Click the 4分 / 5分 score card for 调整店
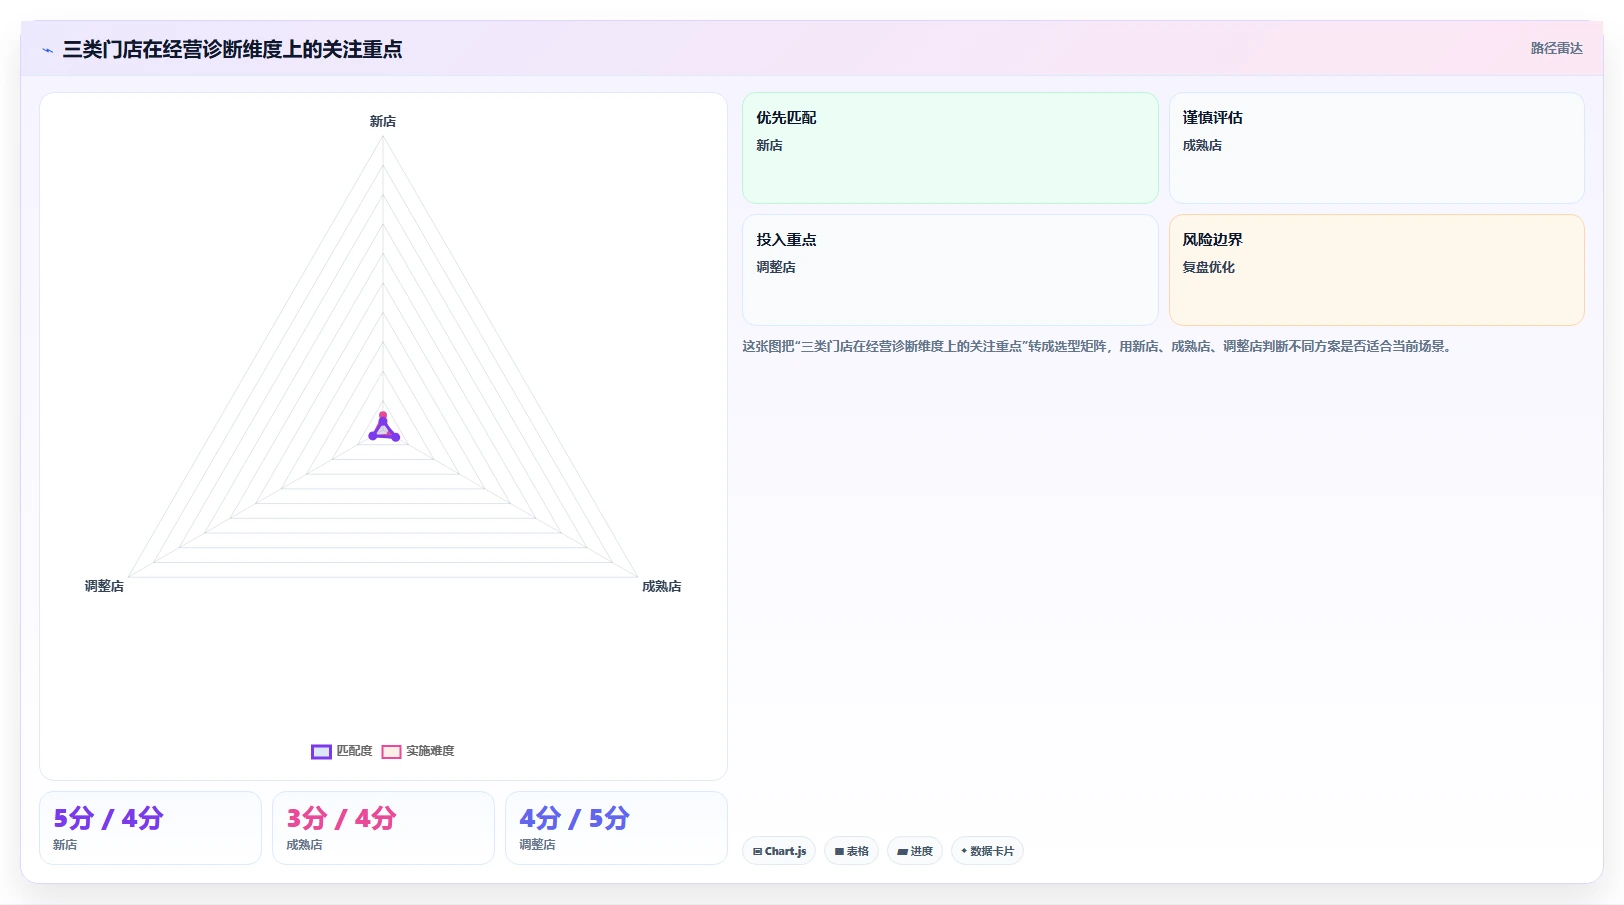Image resolution: width=1624 pixels, height=905 pixels. tap(616, 828)
